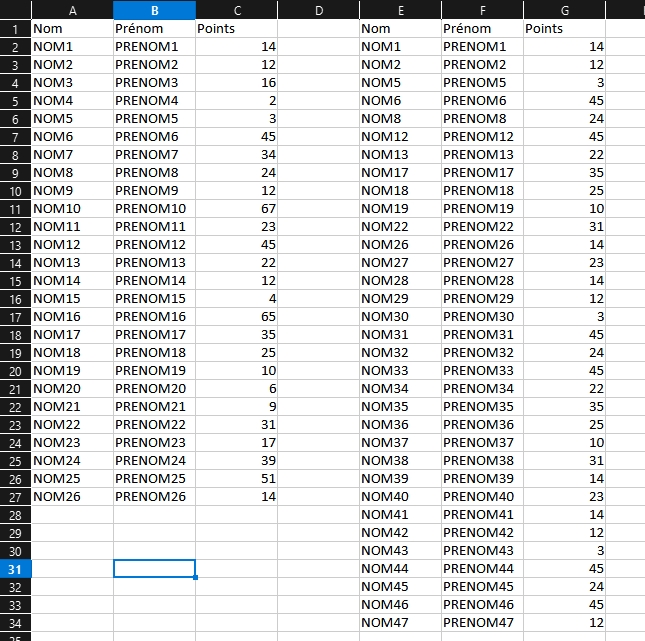Click the empty column D header
This screenshot has height=641, width=645.
coord(318,10)
